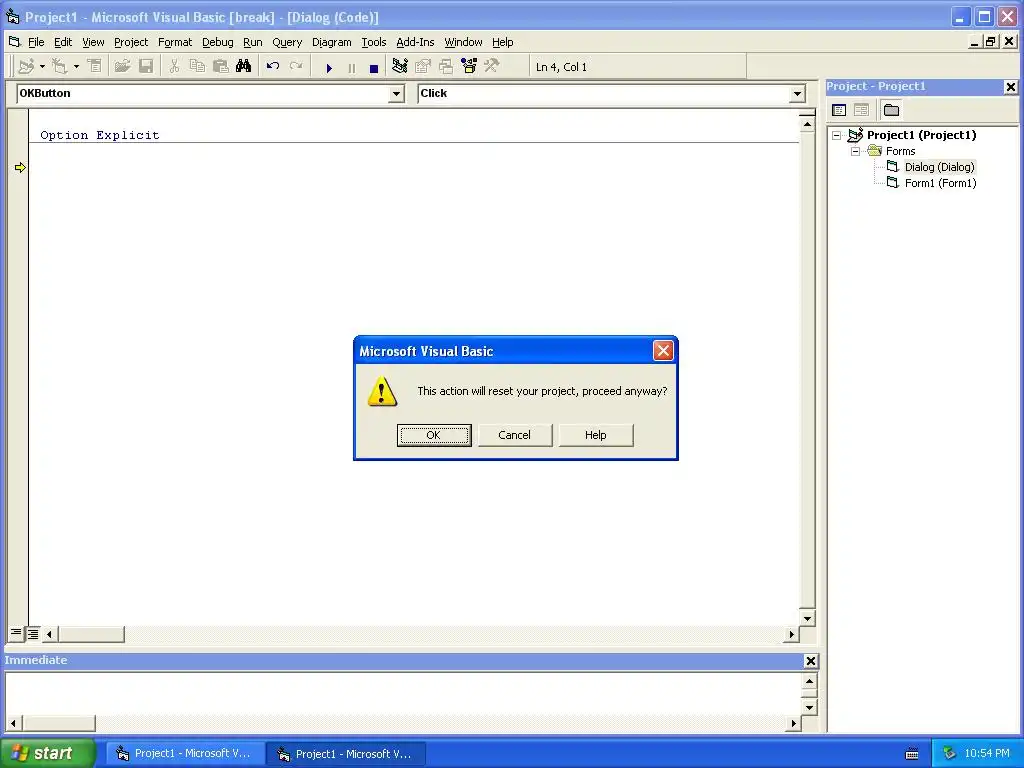Screen dimensions: 1024x768
Task: Open the Add-Ins menu
Action: click(x=415, y=42)
